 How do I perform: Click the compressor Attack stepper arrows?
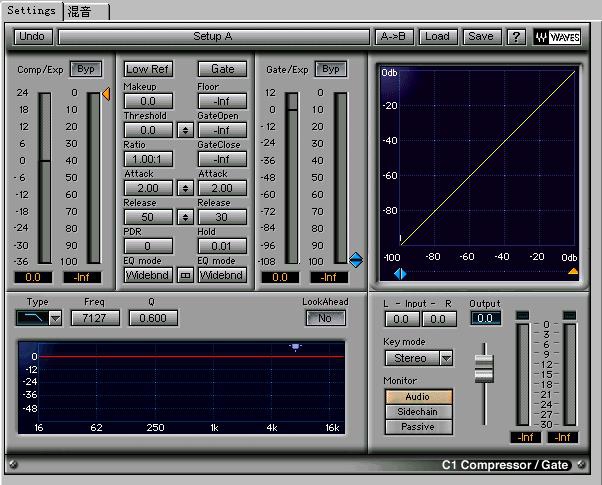[x=185, y=188]
